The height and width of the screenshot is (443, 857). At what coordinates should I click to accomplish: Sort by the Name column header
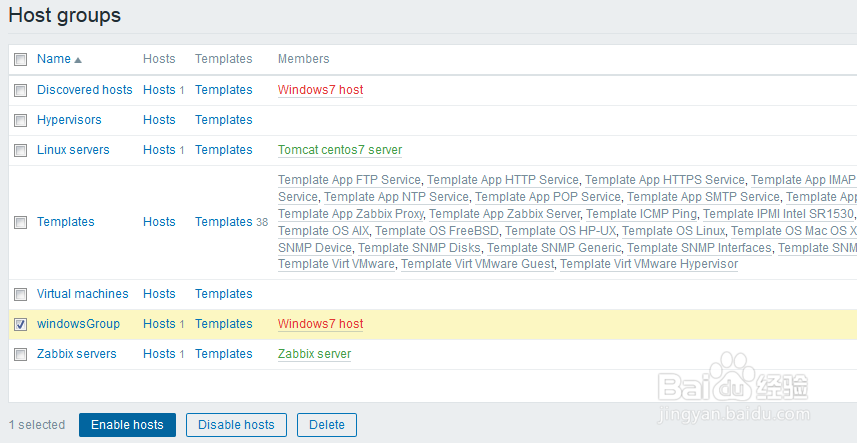click(x=54, y=59)
